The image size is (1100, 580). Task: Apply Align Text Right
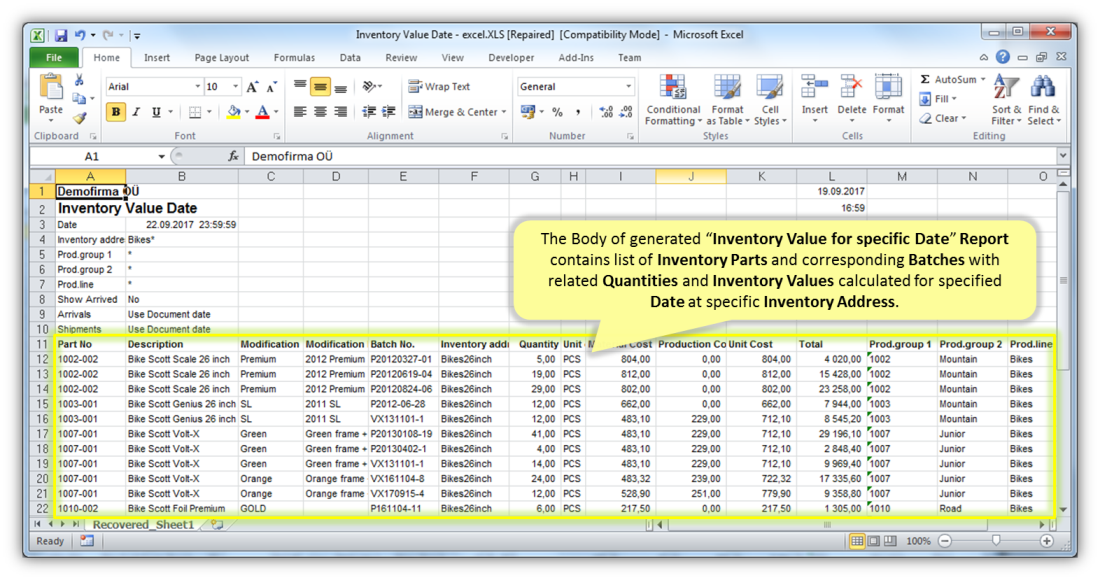click(x=341, y=112)
